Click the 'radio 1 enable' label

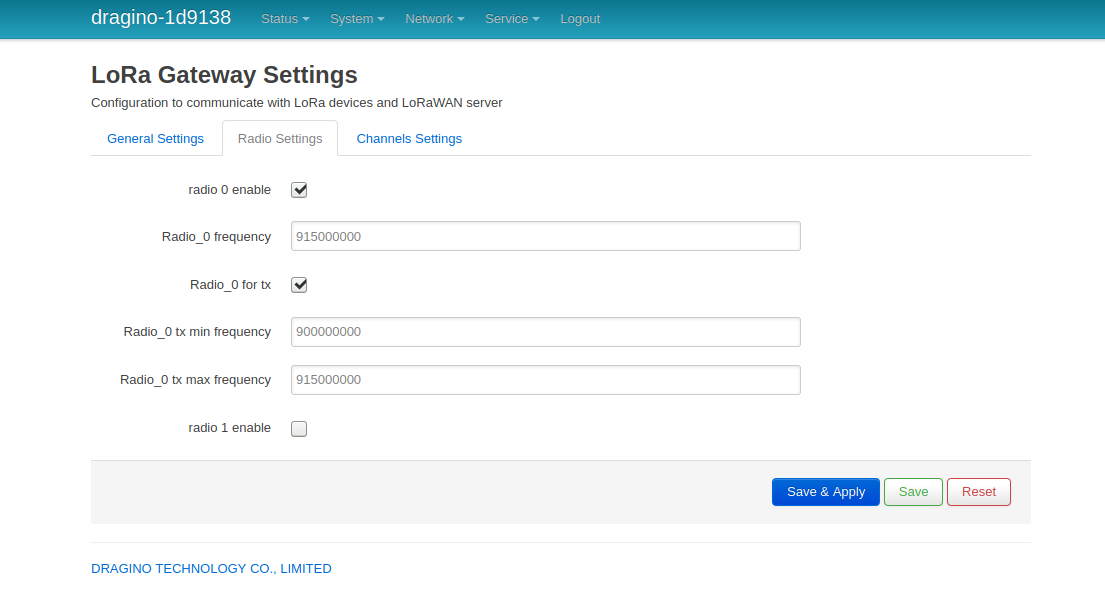230,428
